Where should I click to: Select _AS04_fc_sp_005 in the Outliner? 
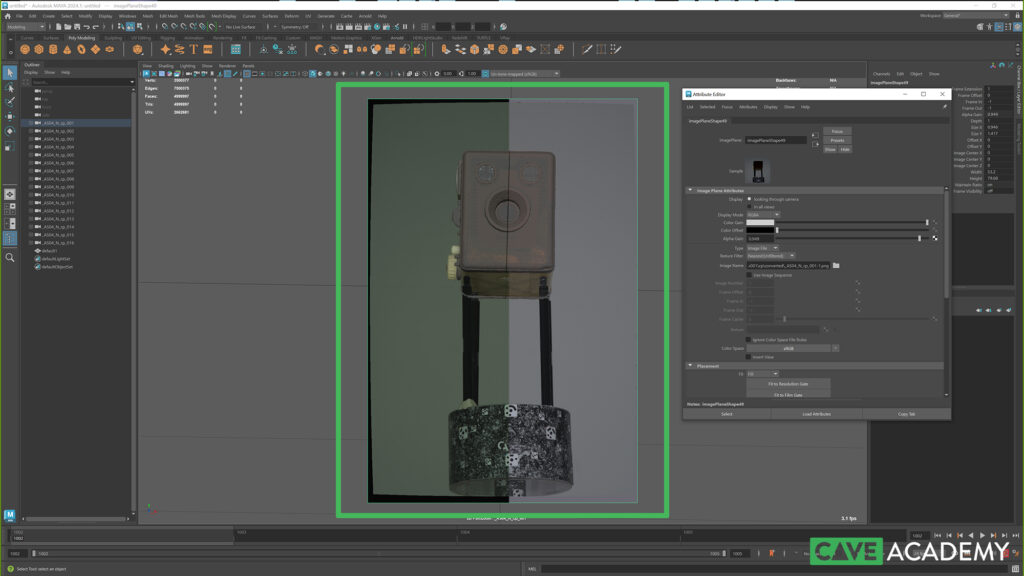click(59, 155)
